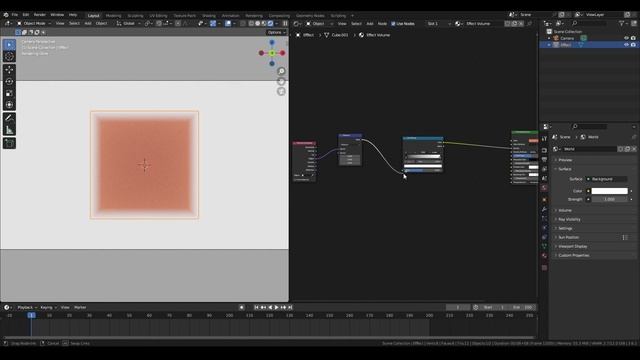Open the File menu
Image resolution: width=640 pixels, height=360 pixels.
[15, 15]
